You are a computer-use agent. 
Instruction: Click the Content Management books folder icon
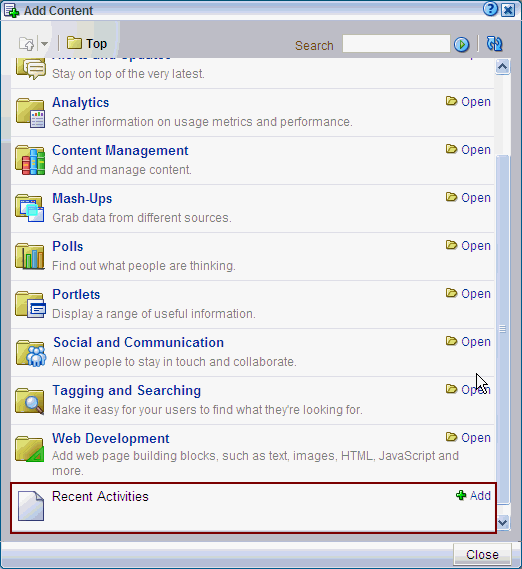pyautogui.click(x=30, y=160)
